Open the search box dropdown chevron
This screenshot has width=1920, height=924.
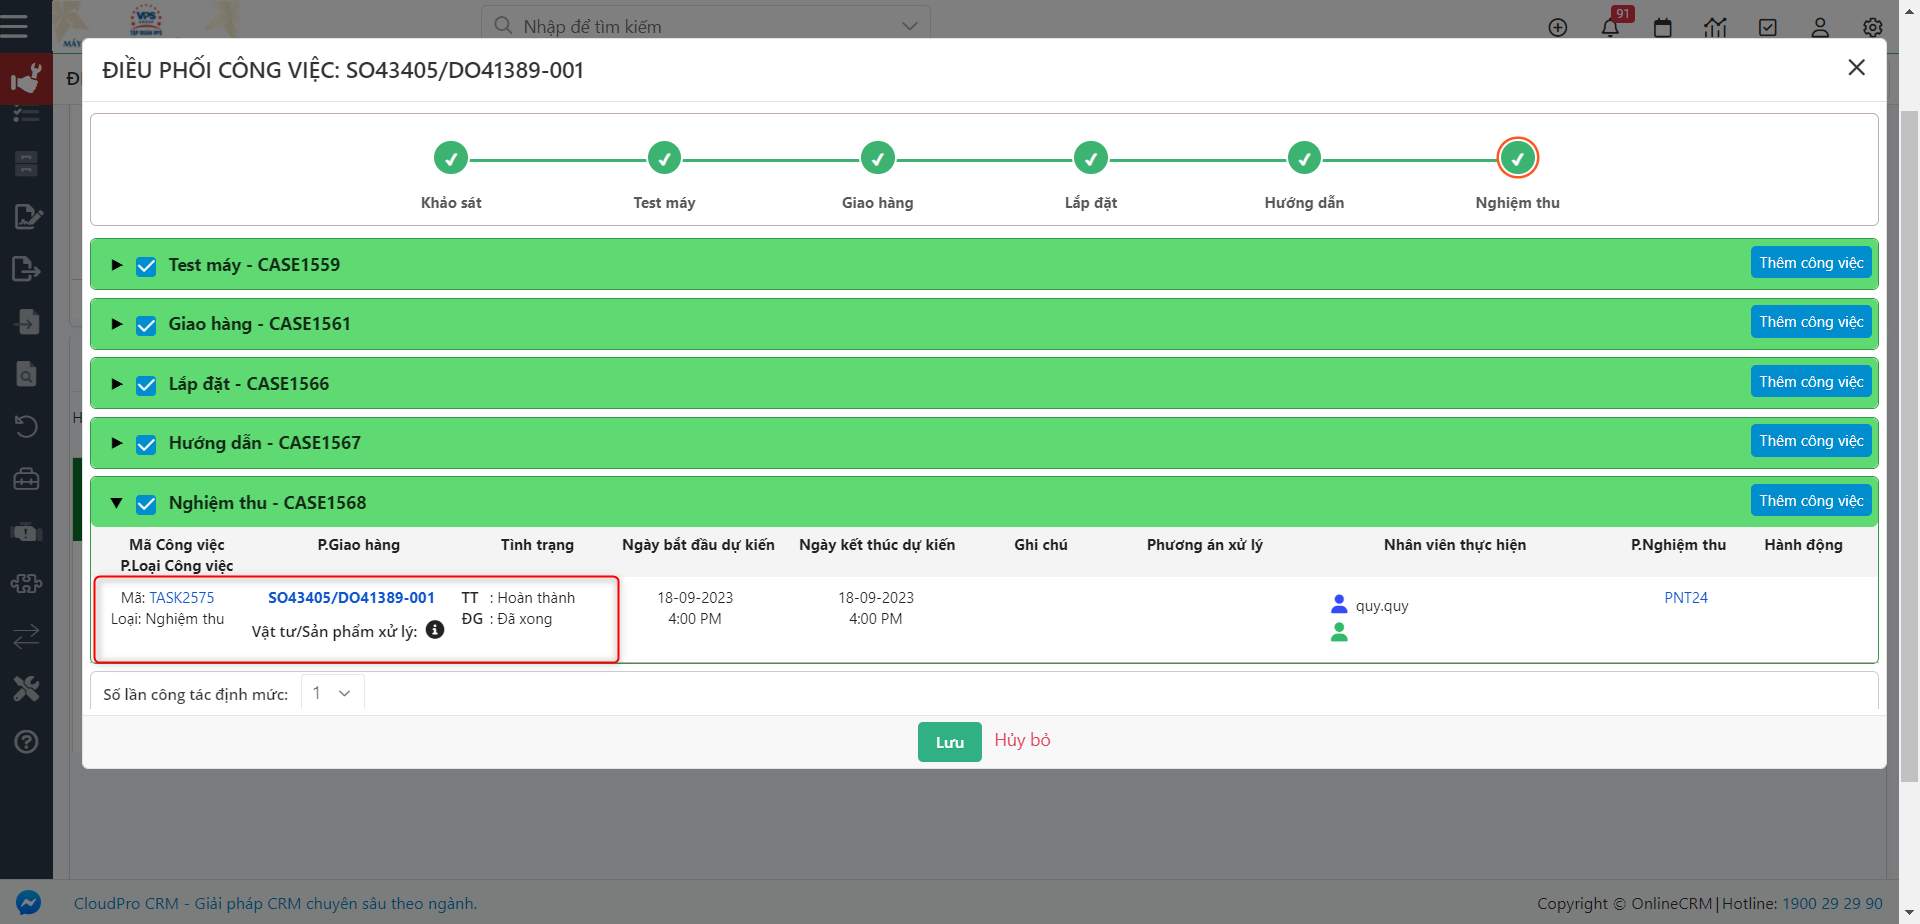909,27
